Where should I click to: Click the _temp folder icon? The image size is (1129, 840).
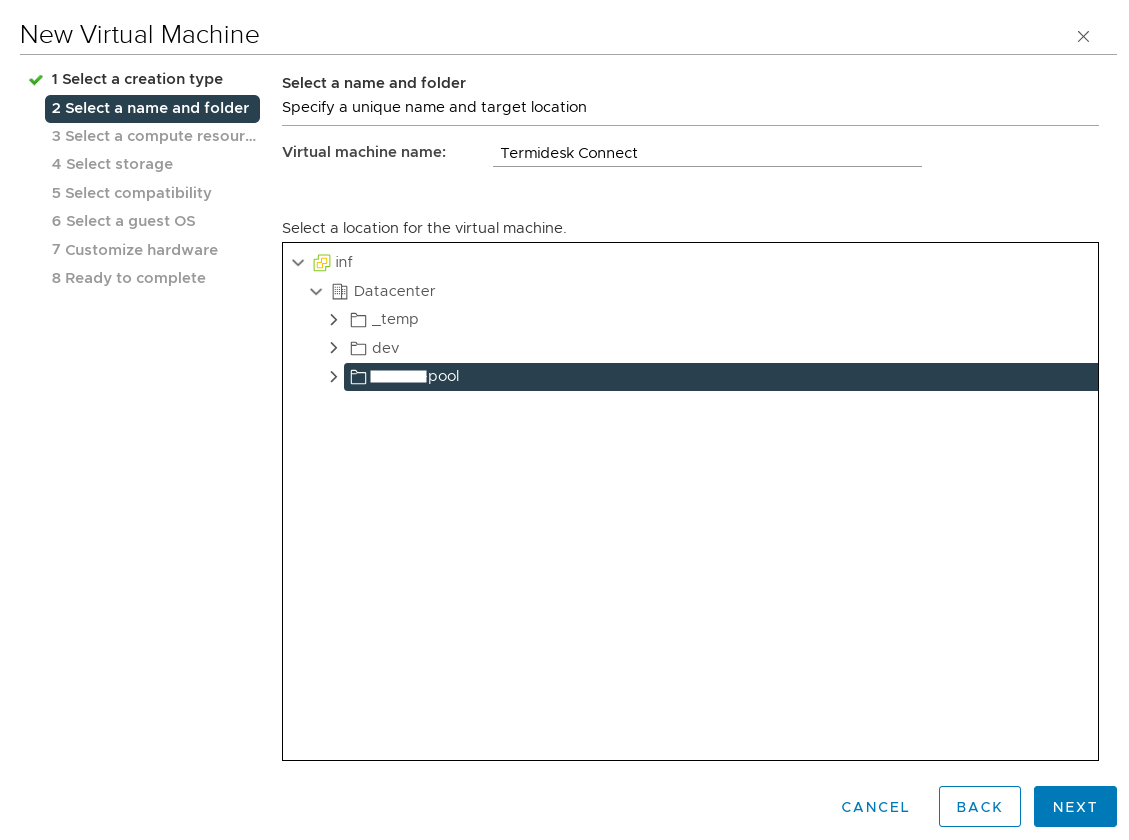coord(358,320)
